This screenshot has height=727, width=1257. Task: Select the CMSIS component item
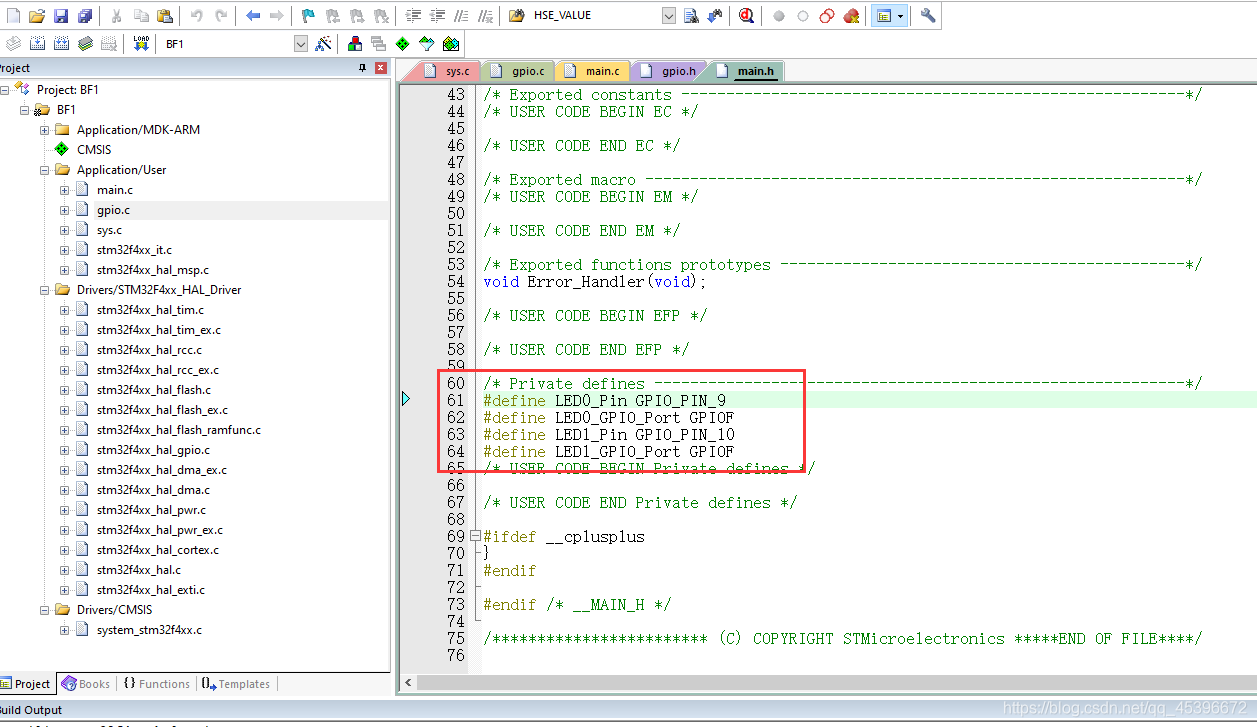click(94, 150)
